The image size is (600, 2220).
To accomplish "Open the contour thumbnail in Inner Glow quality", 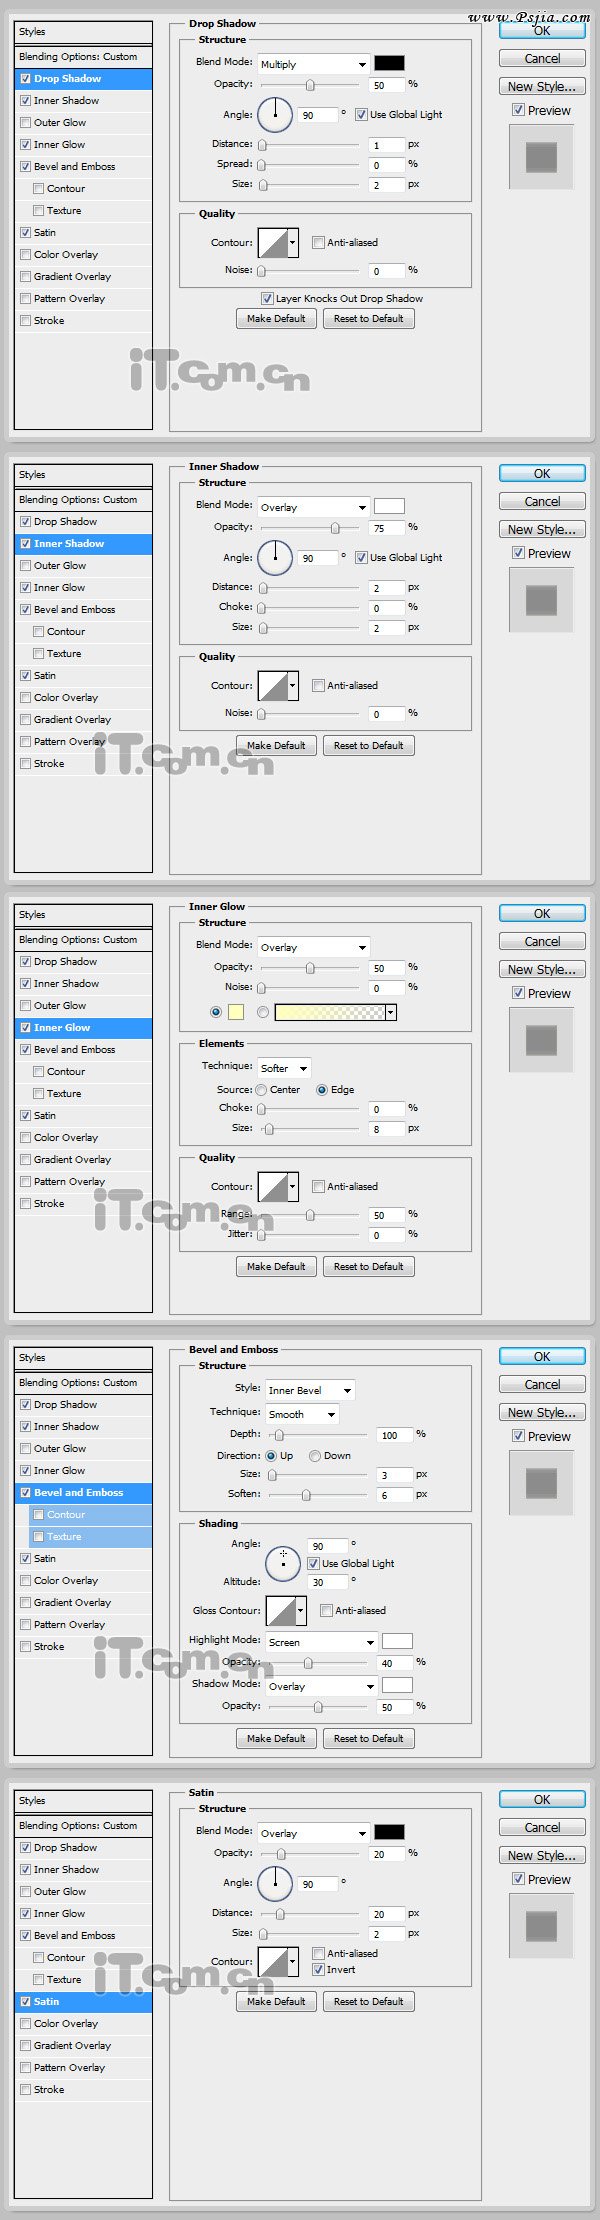I will (x=279, y=1187).
